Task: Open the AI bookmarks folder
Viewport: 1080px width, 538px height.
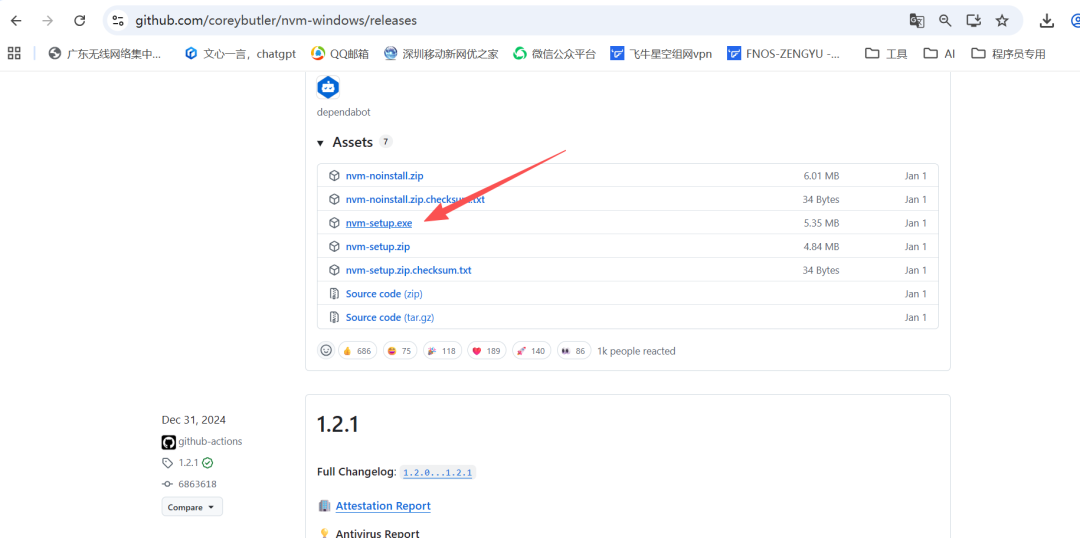Action: (x=939, y=54)
